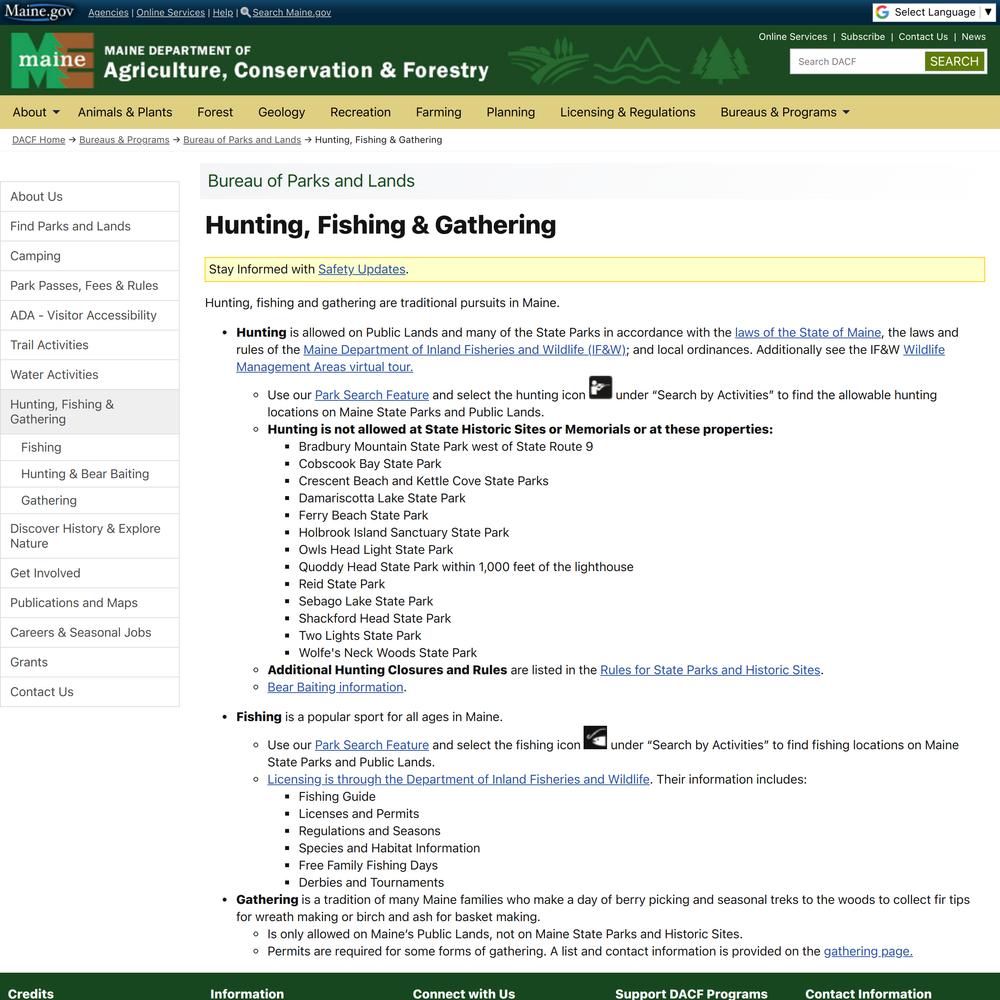The height and width of the screenshot is (1000, 1000).
Task: Open ADA - Visitor Accessibility sidebar item
Action: pyautogui.click(x=90, y=315)
